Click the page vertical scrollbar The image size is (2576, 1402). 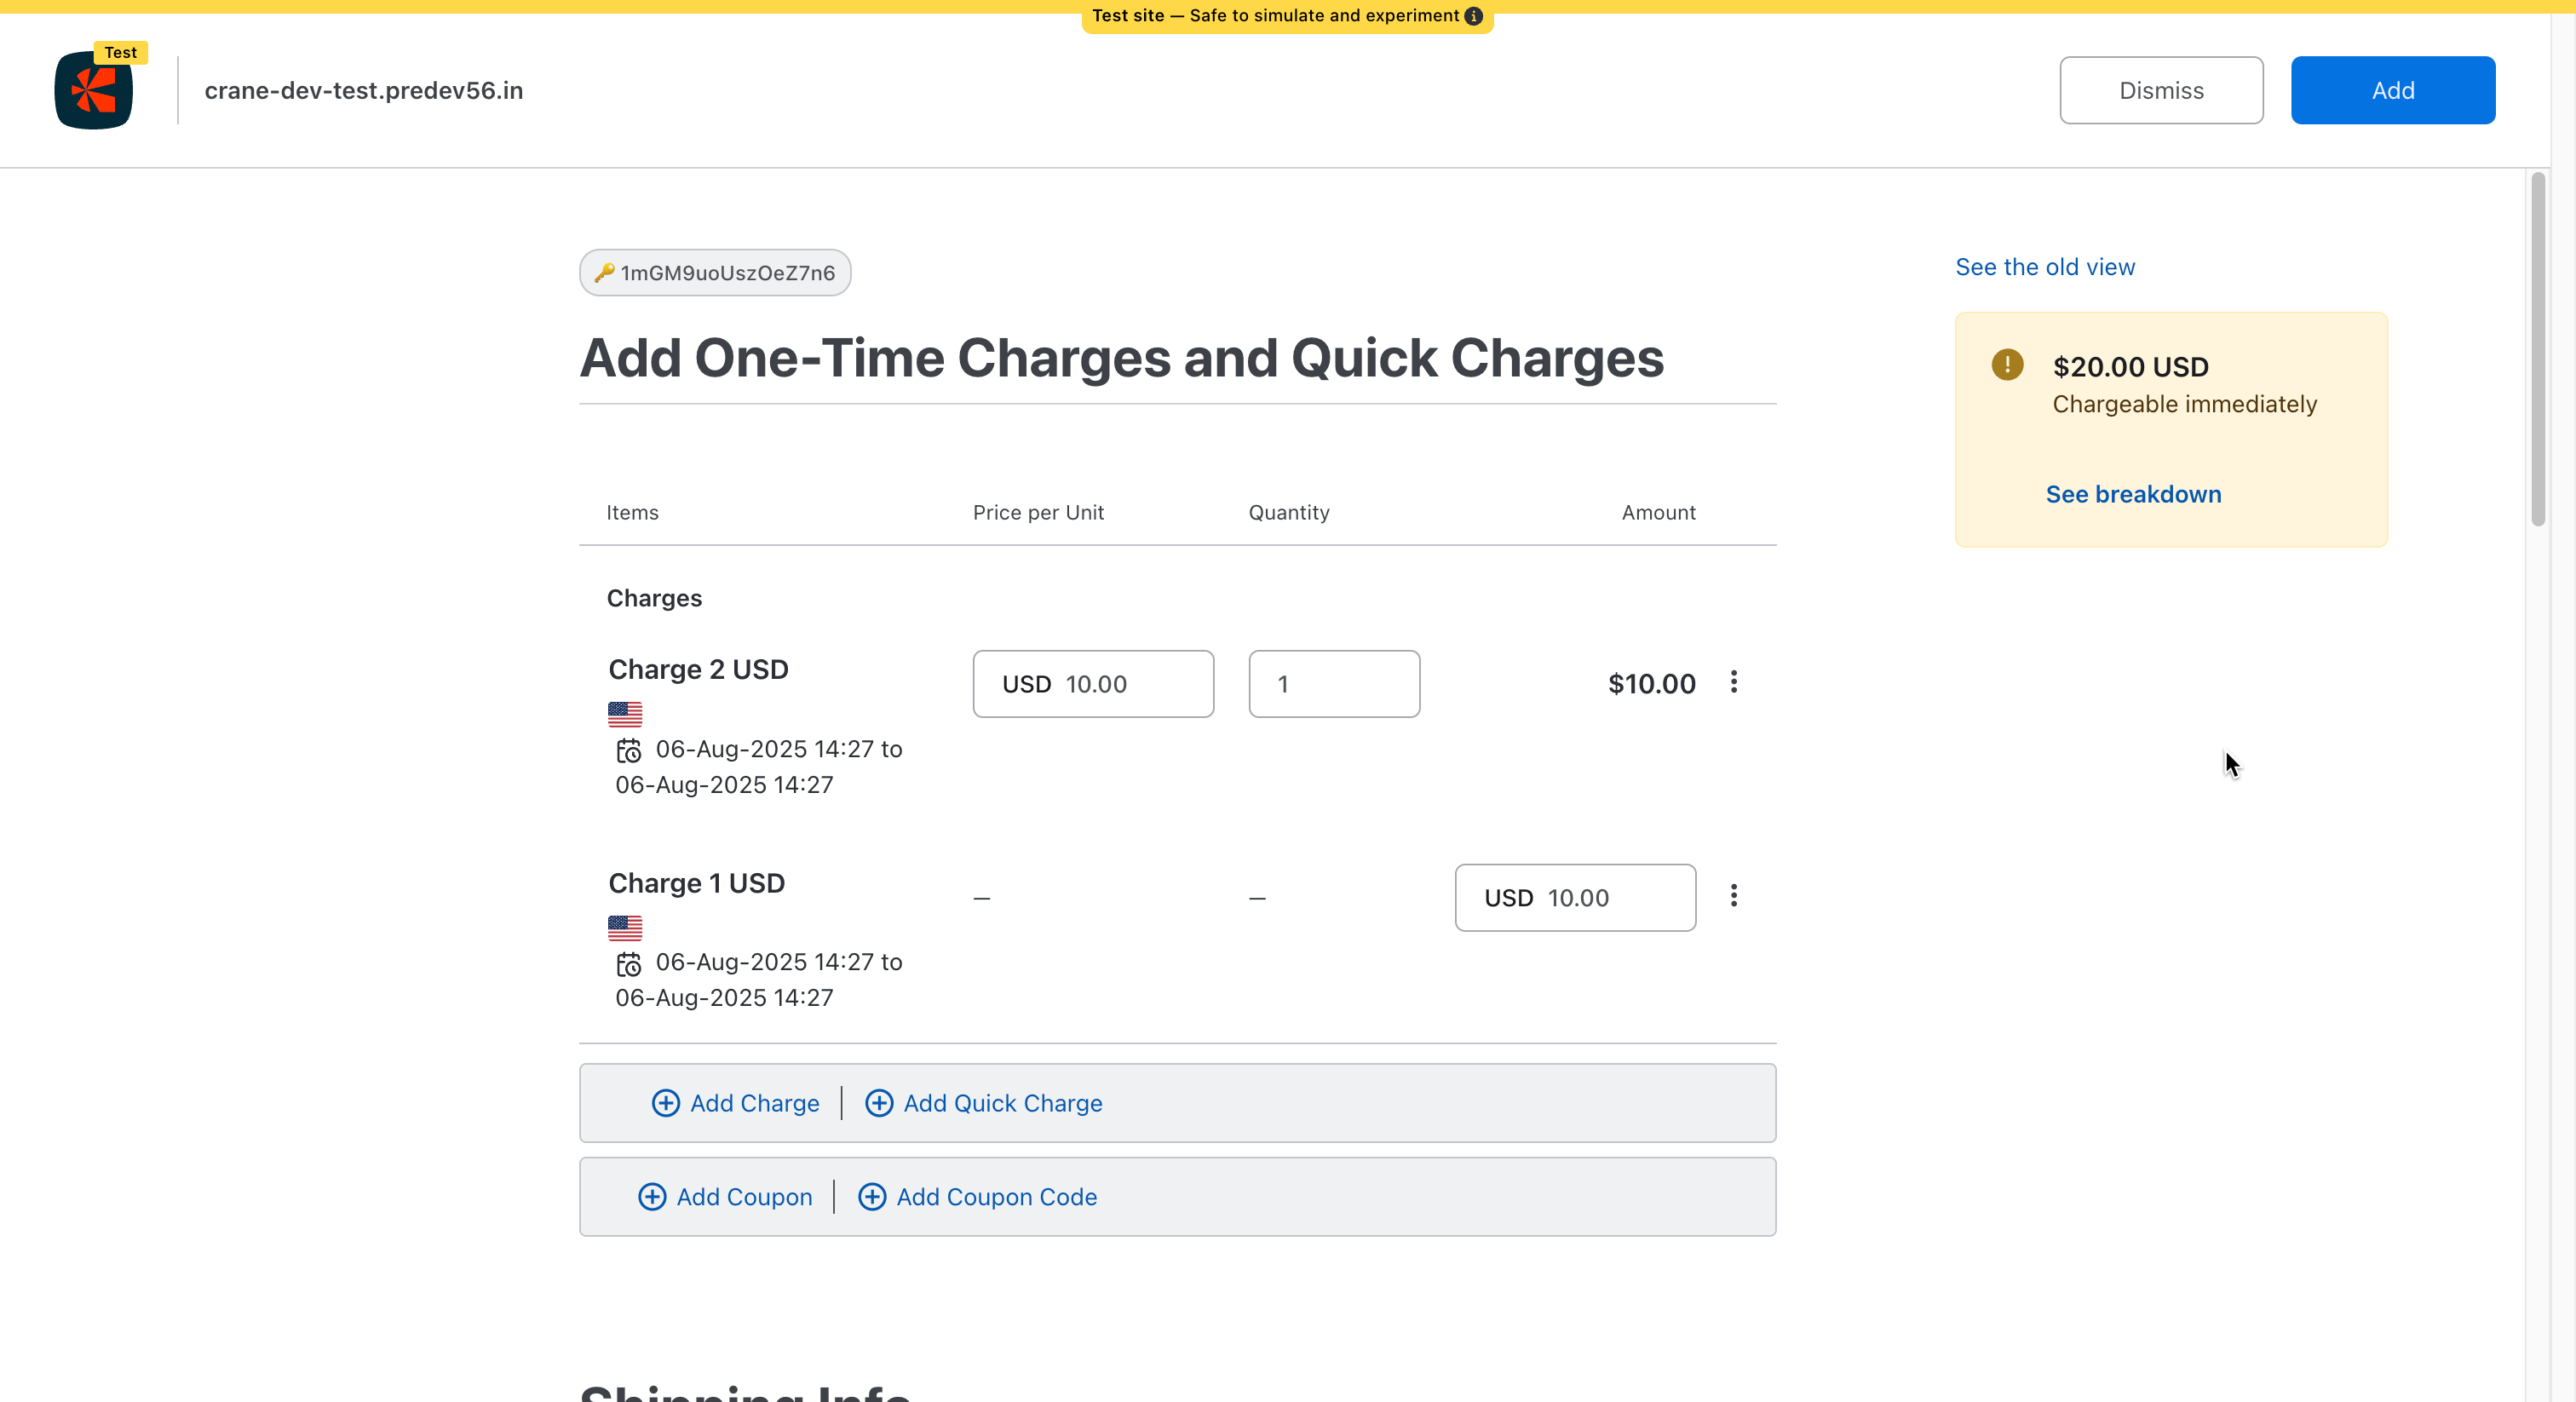pyautogui.click(x=2537, y=350)
